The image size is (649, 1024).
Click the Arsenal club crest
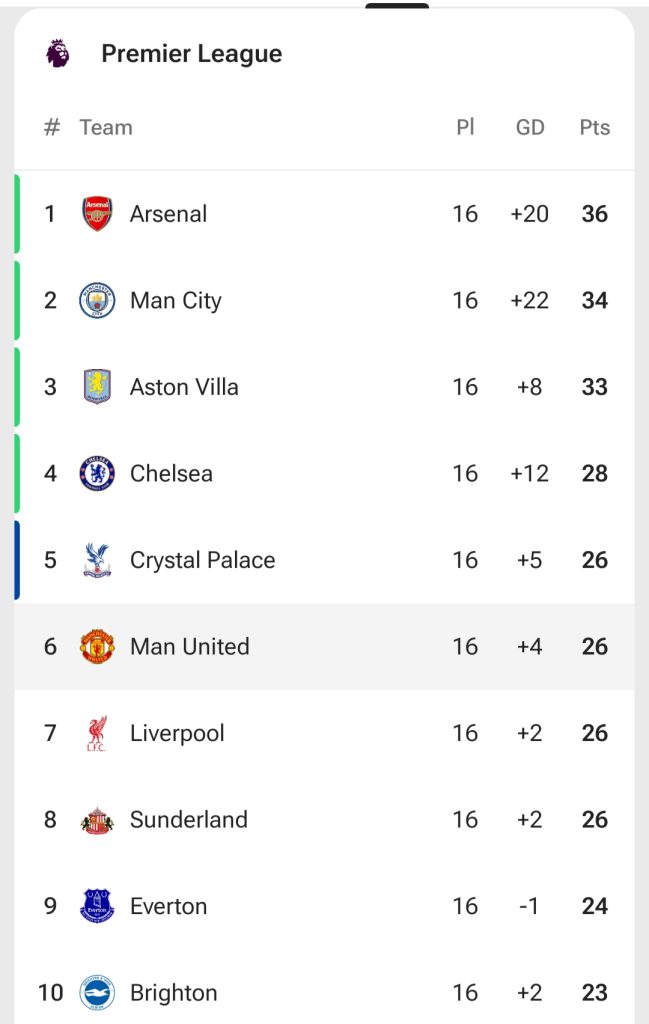coord(97,214)
